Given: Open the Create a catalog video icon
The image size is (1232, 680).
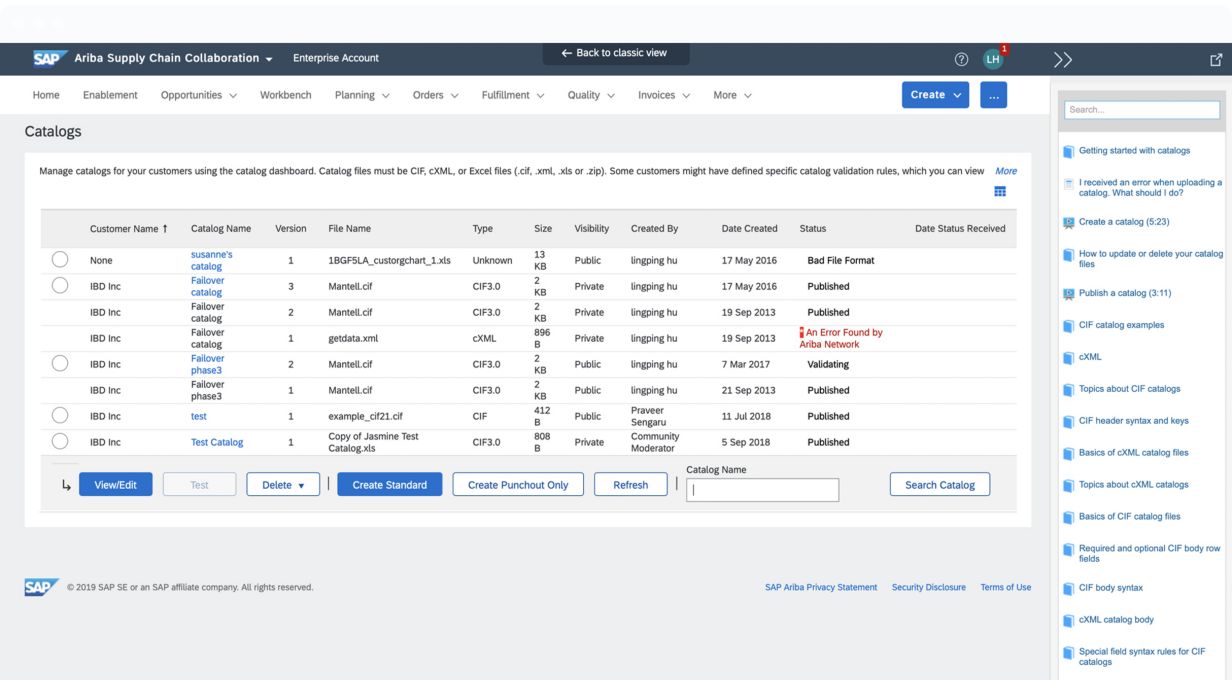Looking at the screenshot, I should coord(1068,223).
